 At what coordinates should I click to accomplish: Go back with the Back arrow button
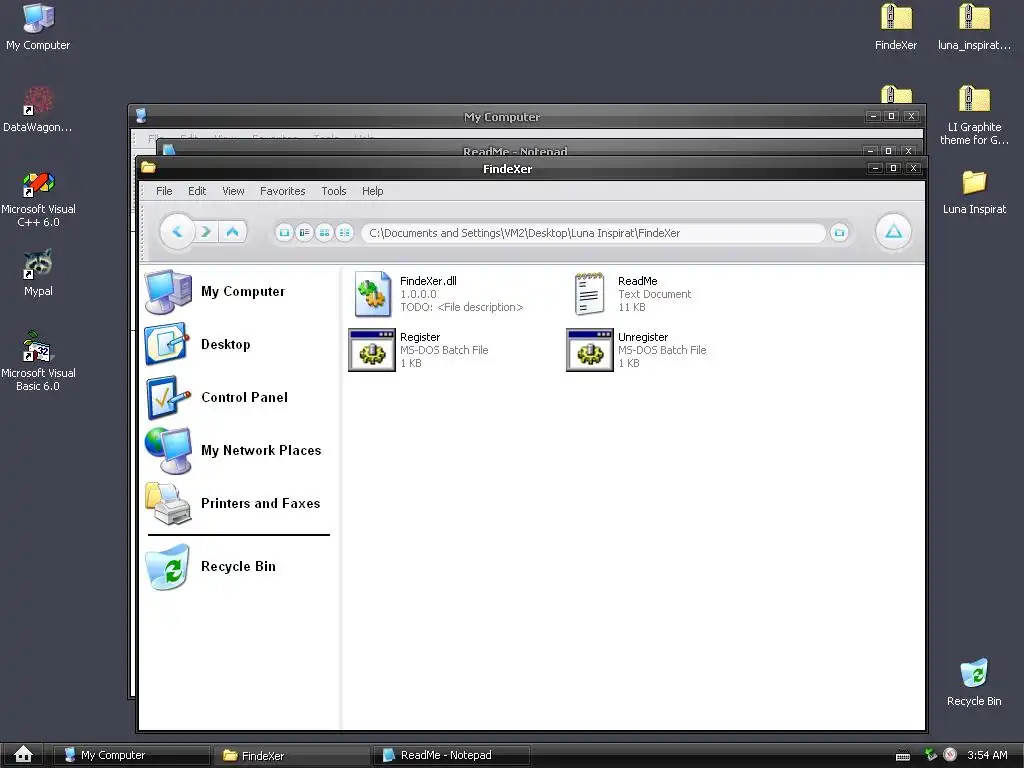177,231
